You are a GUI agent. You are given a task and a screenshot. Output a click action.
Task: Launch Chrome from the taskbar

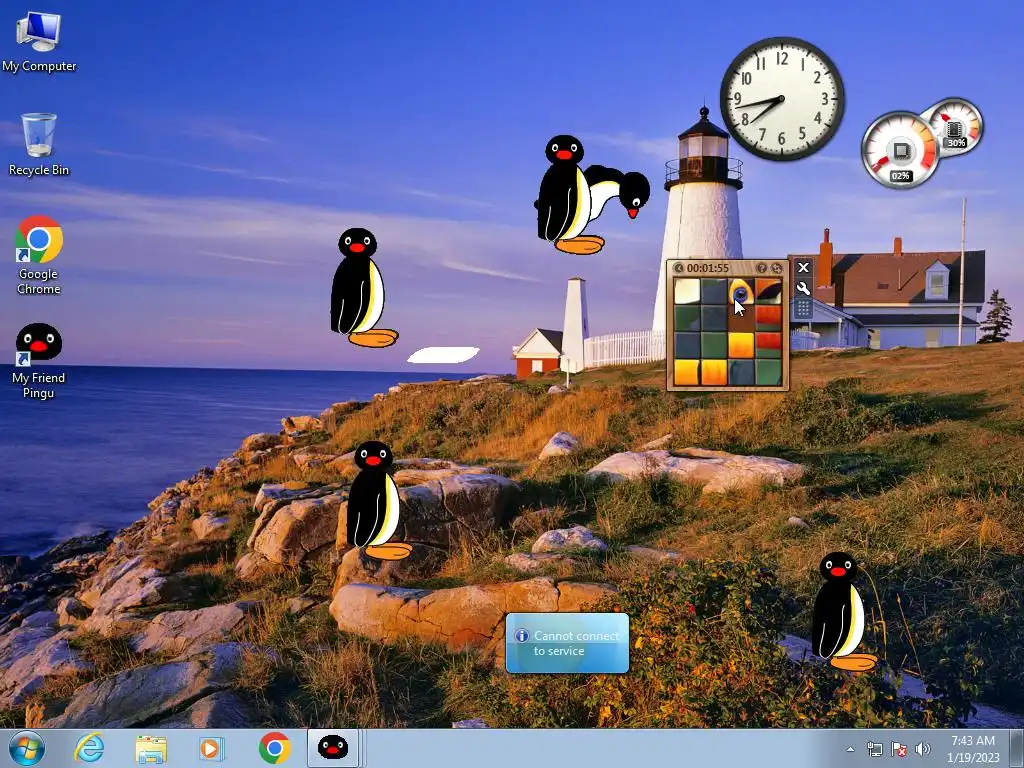[274, 748]
